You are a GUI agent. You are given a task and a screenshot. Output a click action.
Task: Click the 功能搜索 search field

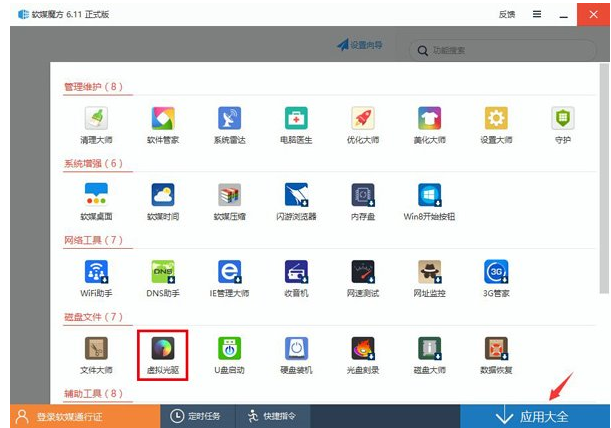pyautogui.click(x=503, y=50)
